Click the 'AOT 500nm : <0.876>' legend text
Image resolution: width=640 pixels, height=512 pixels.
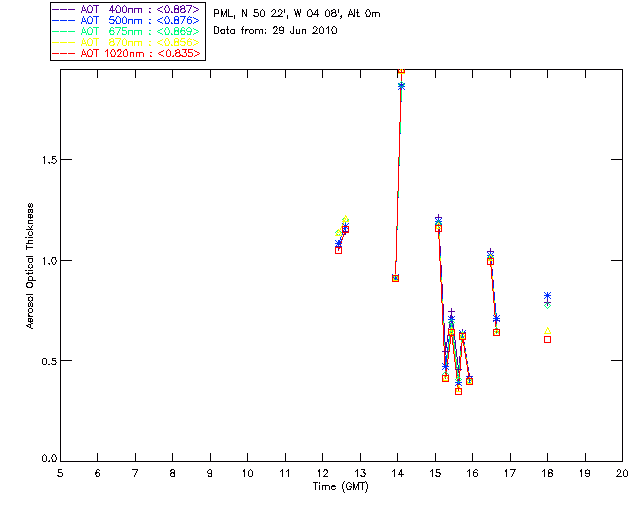point(140,20)
